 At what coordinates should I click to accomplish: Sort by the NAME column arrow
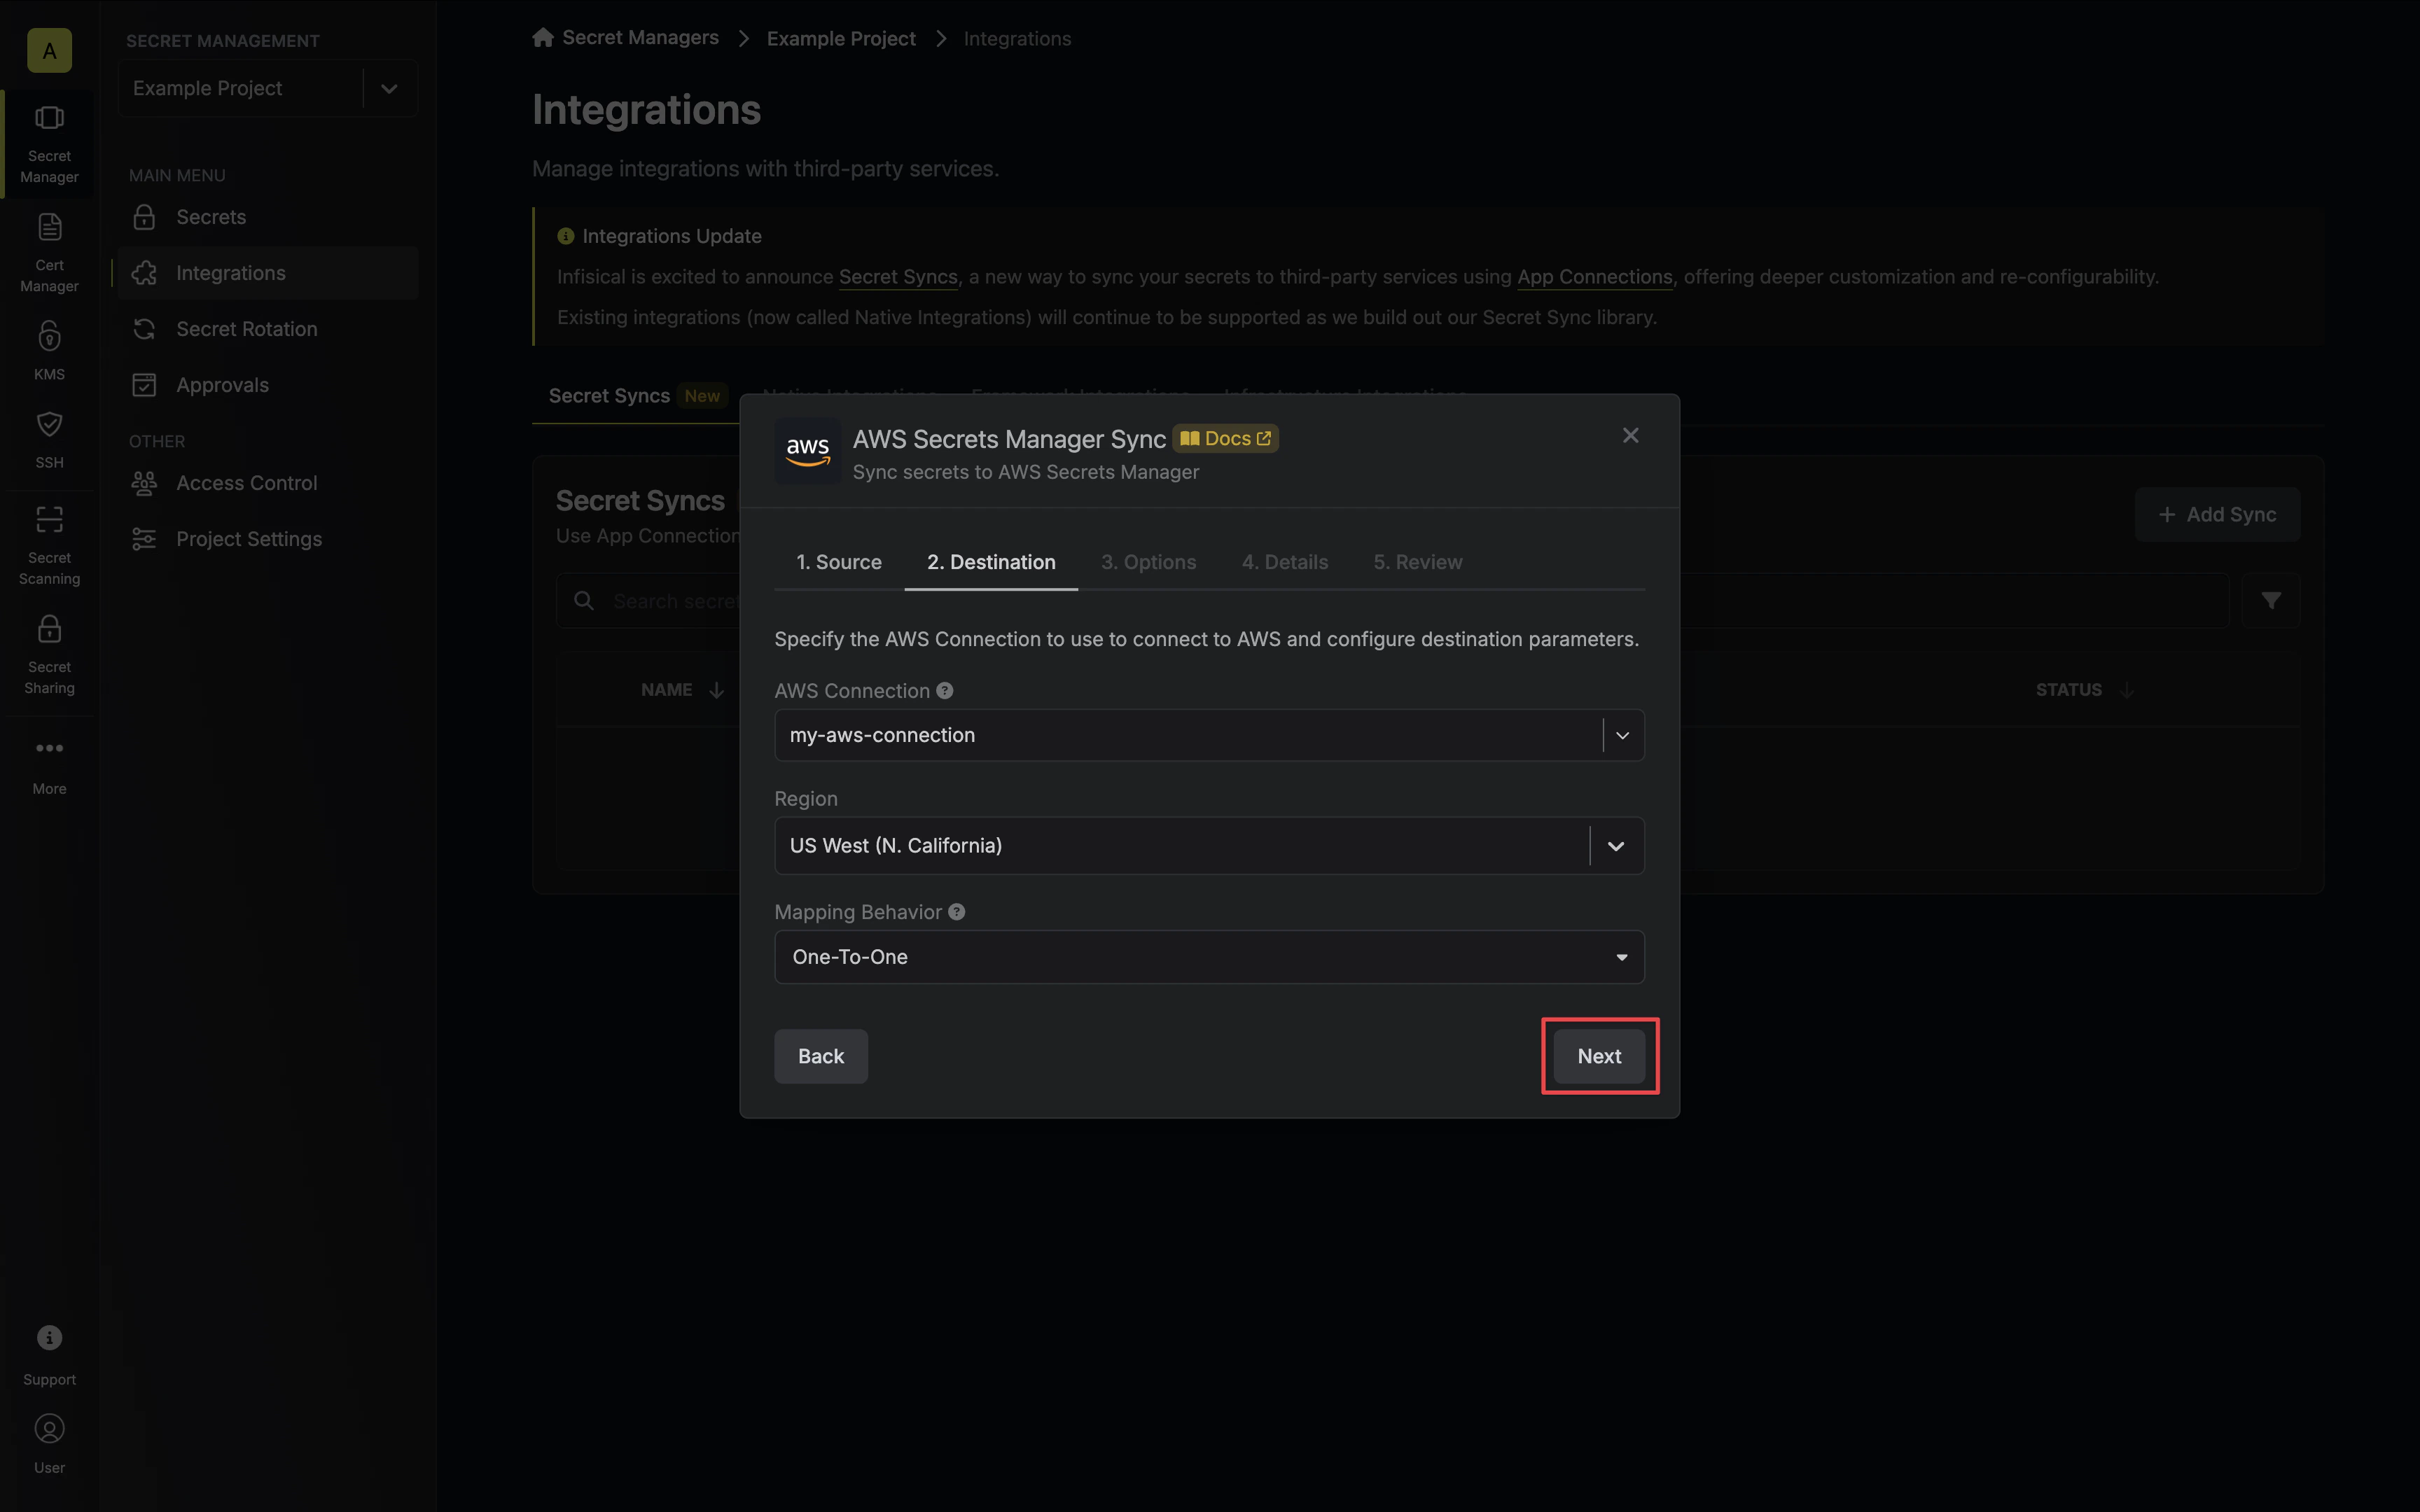click(717, 690)
